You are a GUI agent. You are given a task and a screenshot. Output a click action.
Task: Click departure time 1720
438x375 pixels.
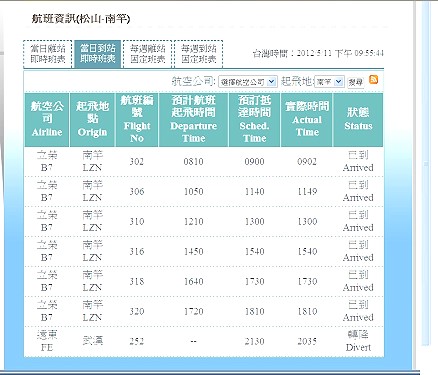click(x=193, y=312)
